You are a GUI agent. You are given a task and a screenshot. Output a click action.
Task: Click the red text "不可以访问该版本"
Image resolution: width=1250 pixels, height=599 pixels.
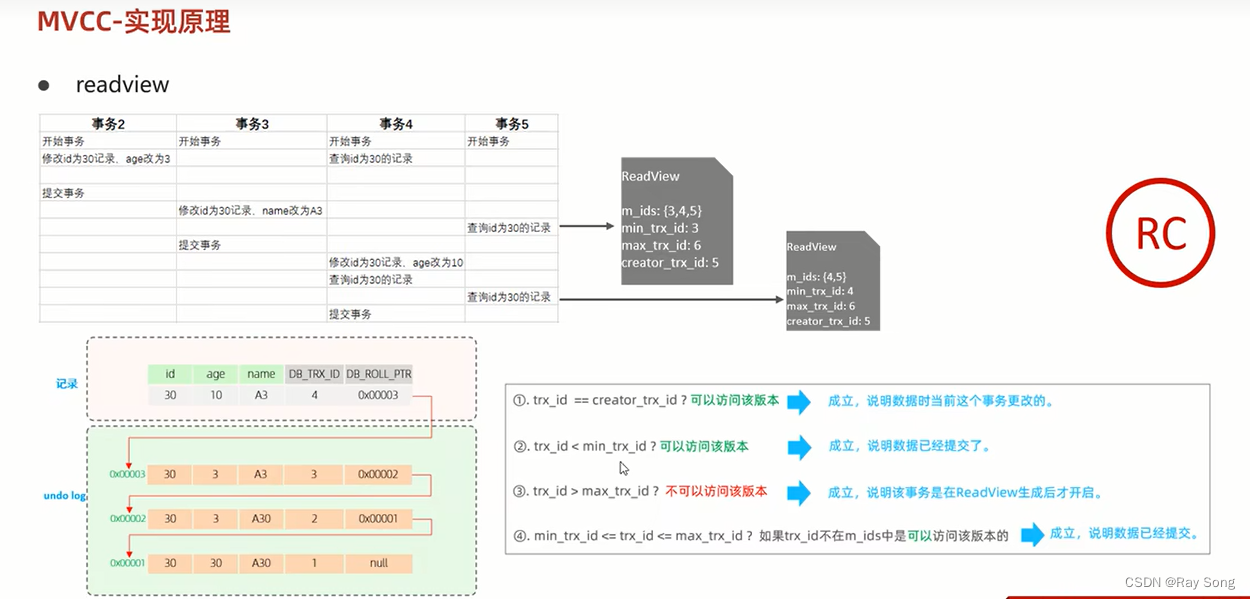(715, 491)
